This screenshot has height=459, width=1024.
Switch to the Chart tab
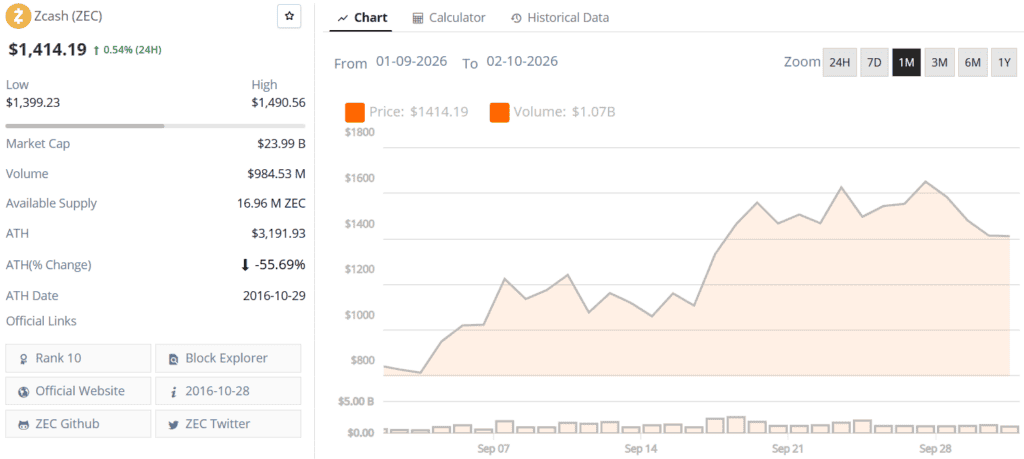click(x=362, y=18)
